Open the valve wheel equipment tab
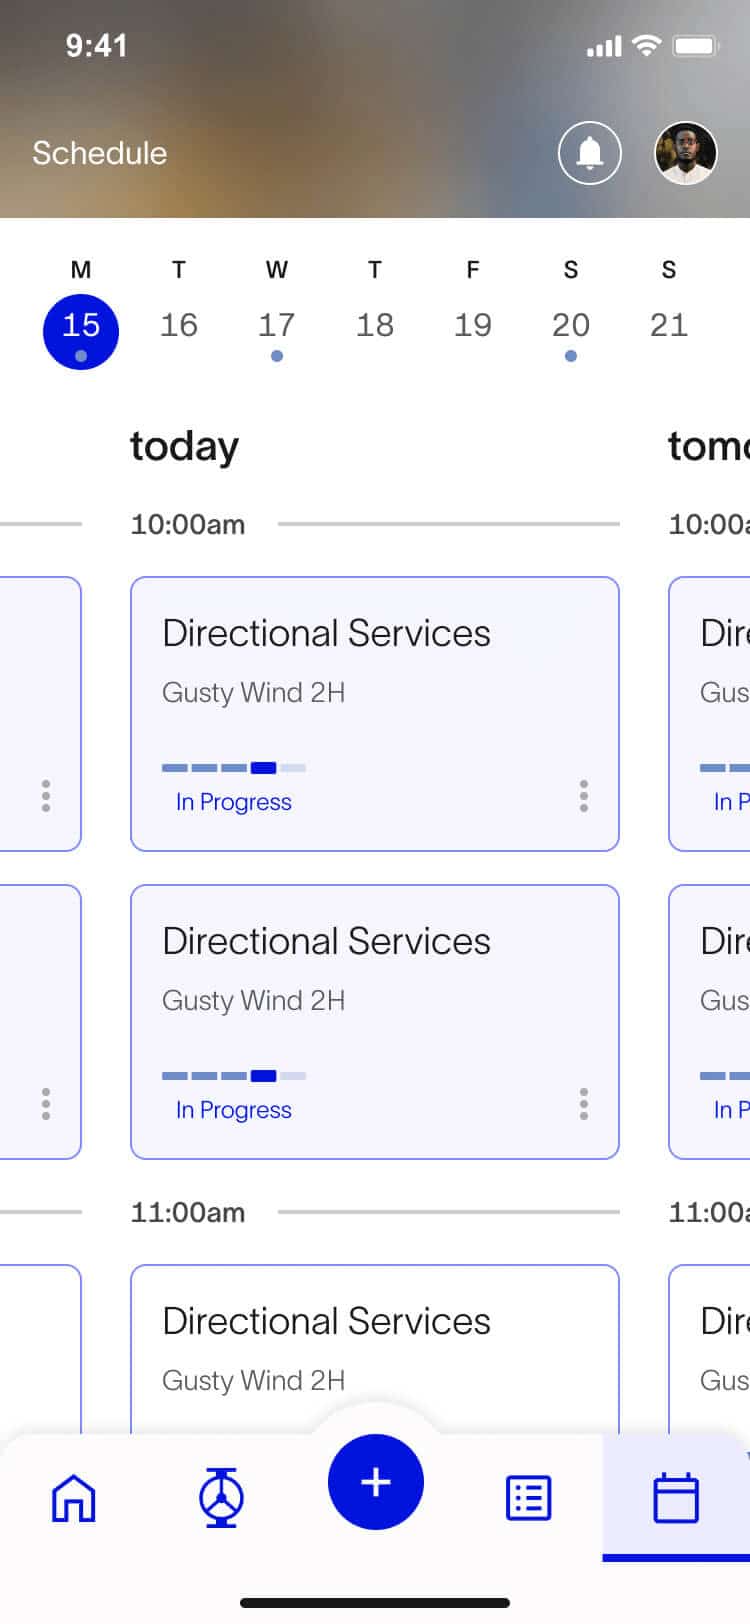 pyautogui.click(x=221, y=1498)
